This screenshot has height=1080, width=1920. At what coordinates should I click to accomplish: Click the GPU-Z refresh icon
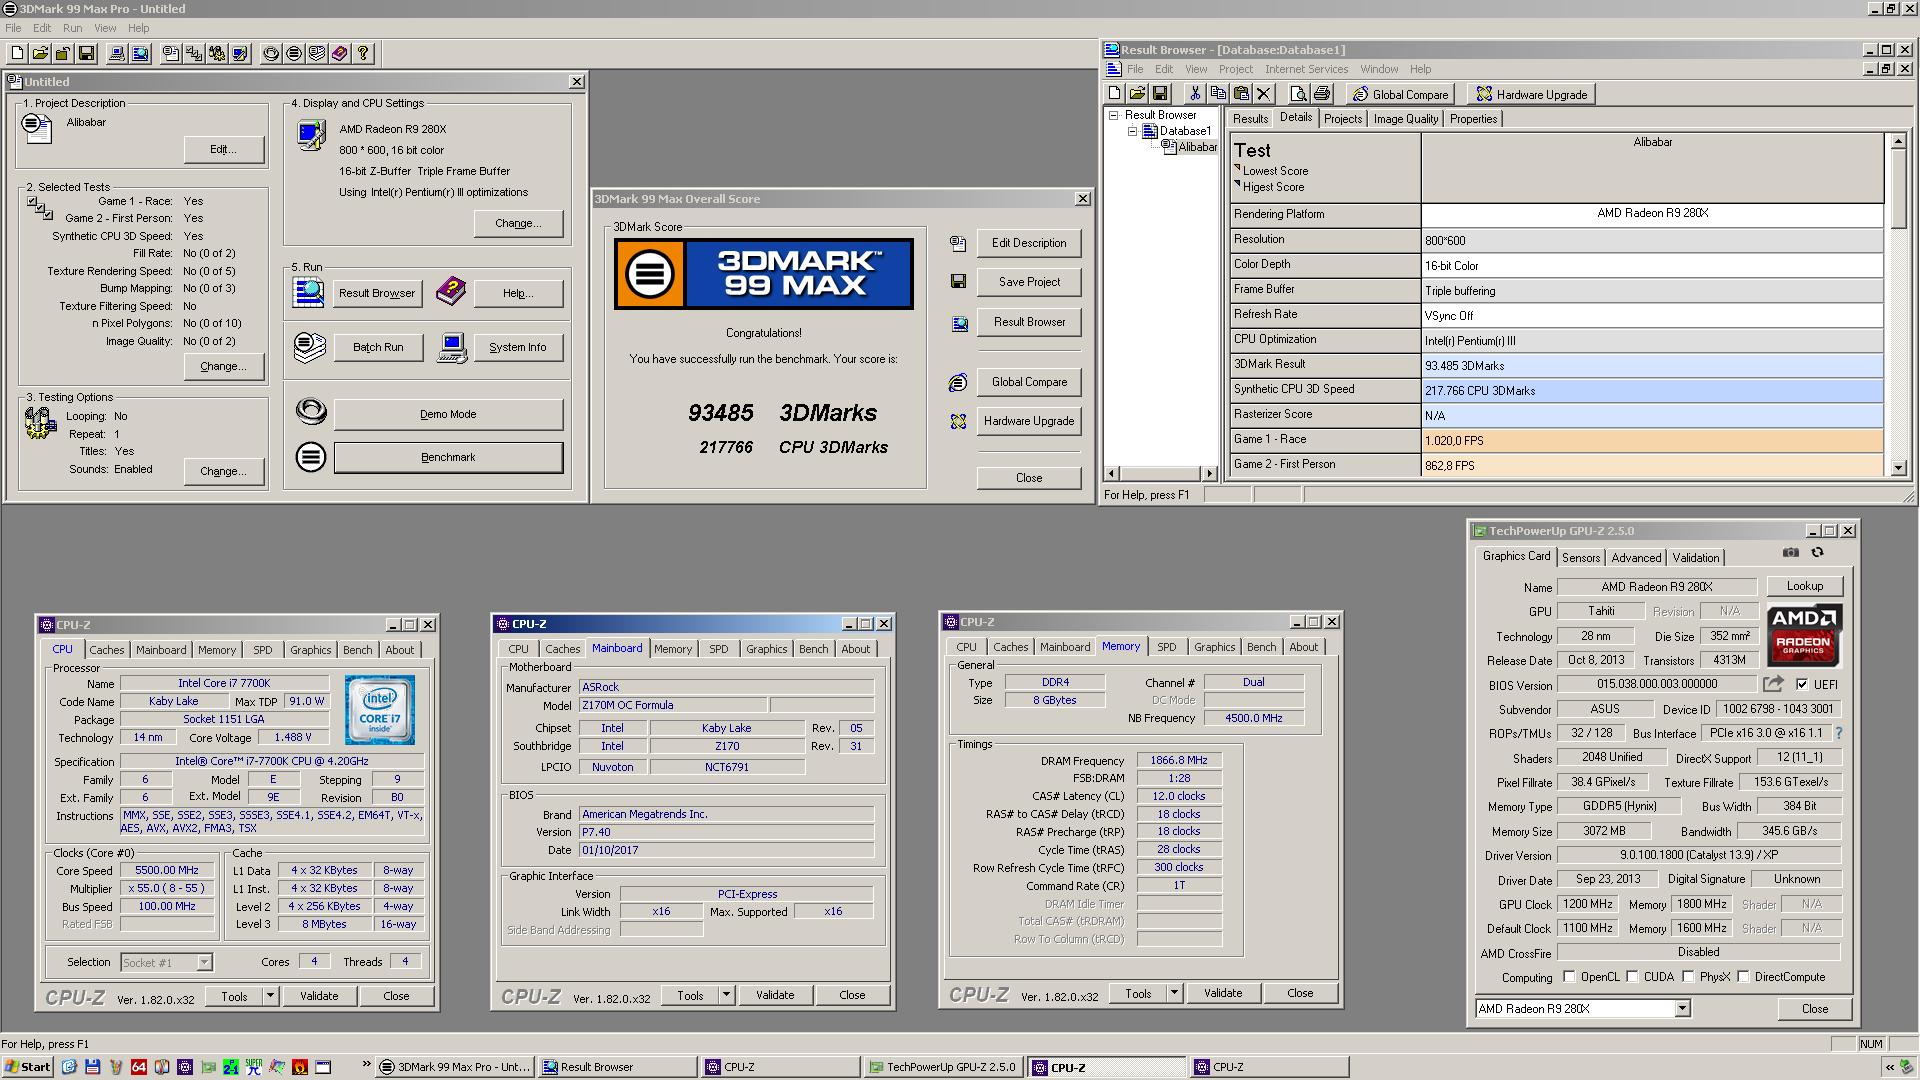click(x=1817, y=553)
